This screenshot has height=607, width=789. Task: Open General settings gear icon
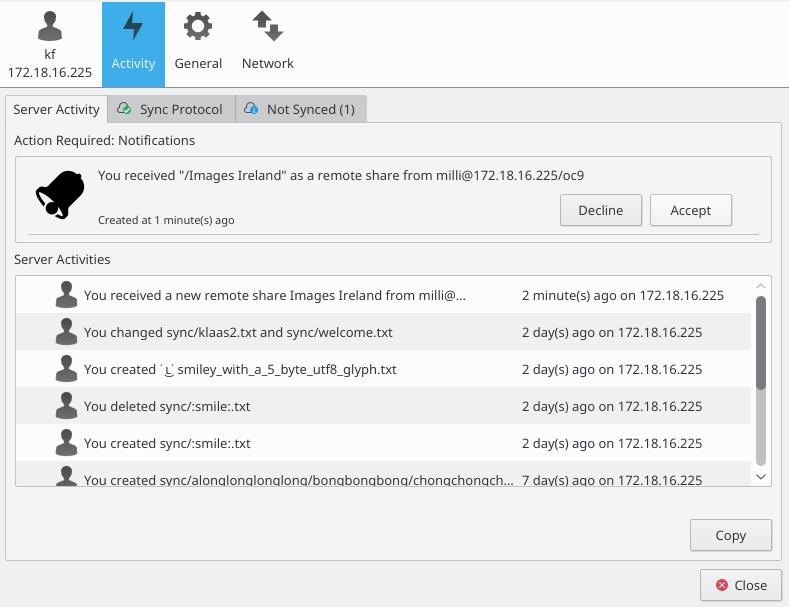pos(198,27)
